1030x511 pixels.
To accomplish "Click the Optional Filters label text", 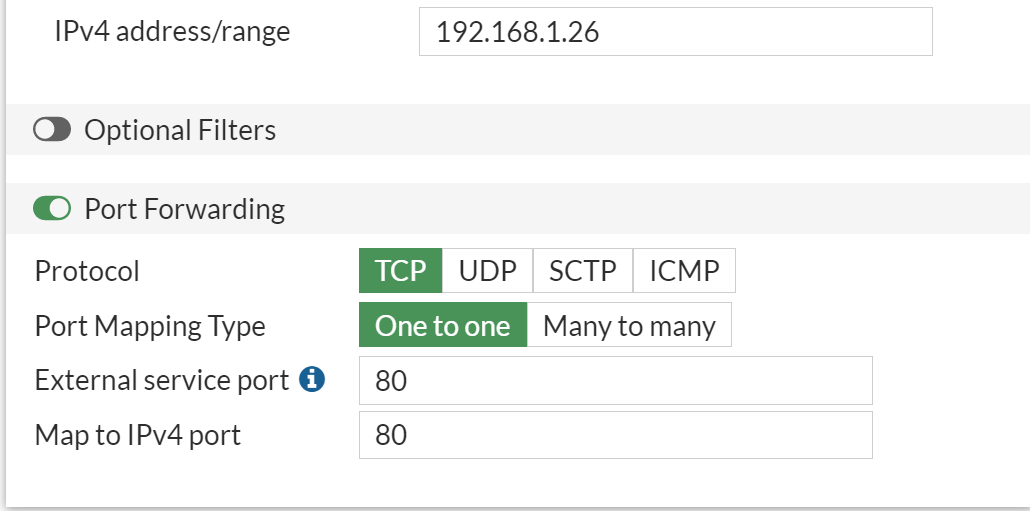I will [180, 130].
